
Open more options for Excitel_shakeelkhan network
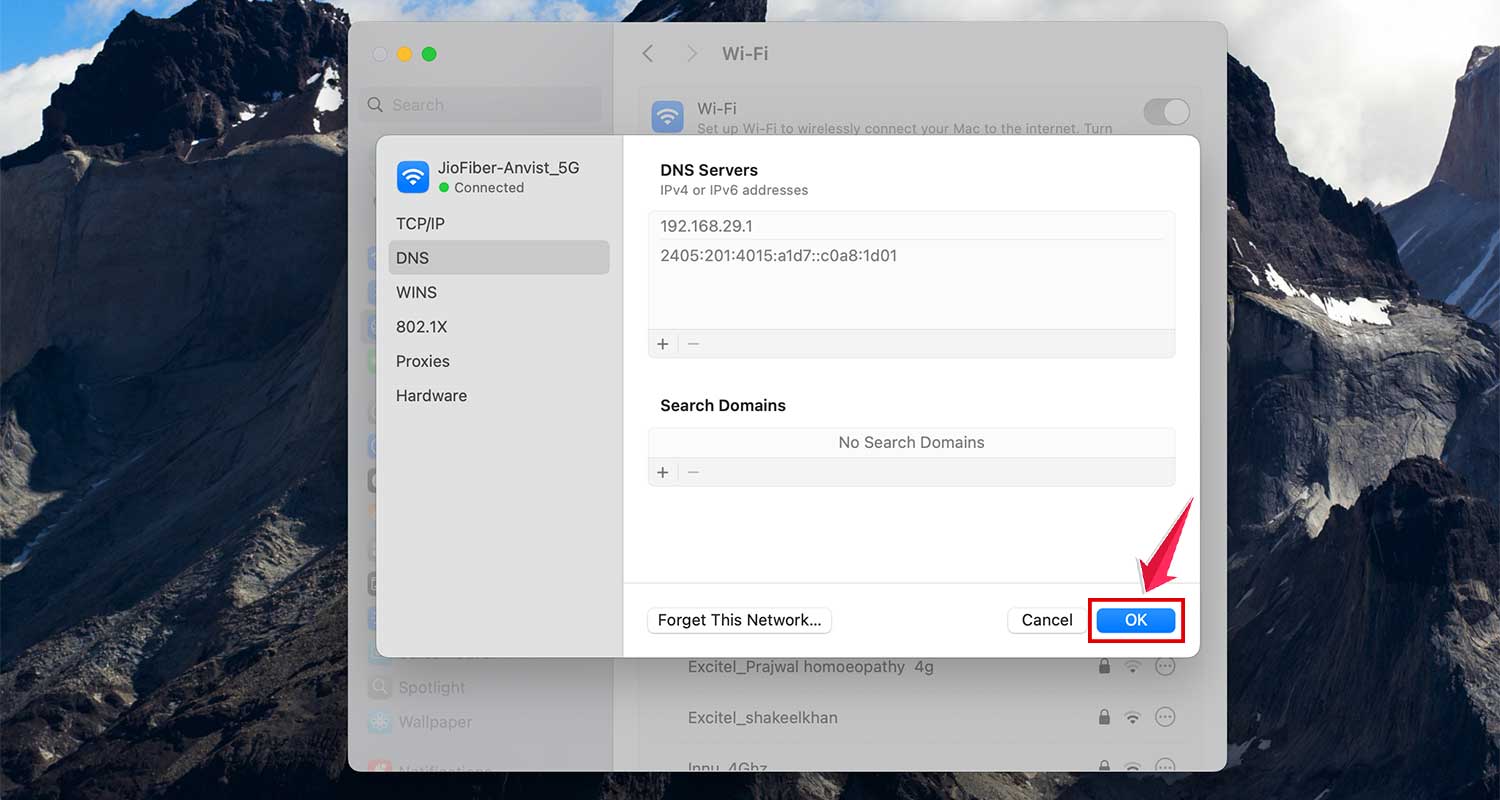point(1164,717)
